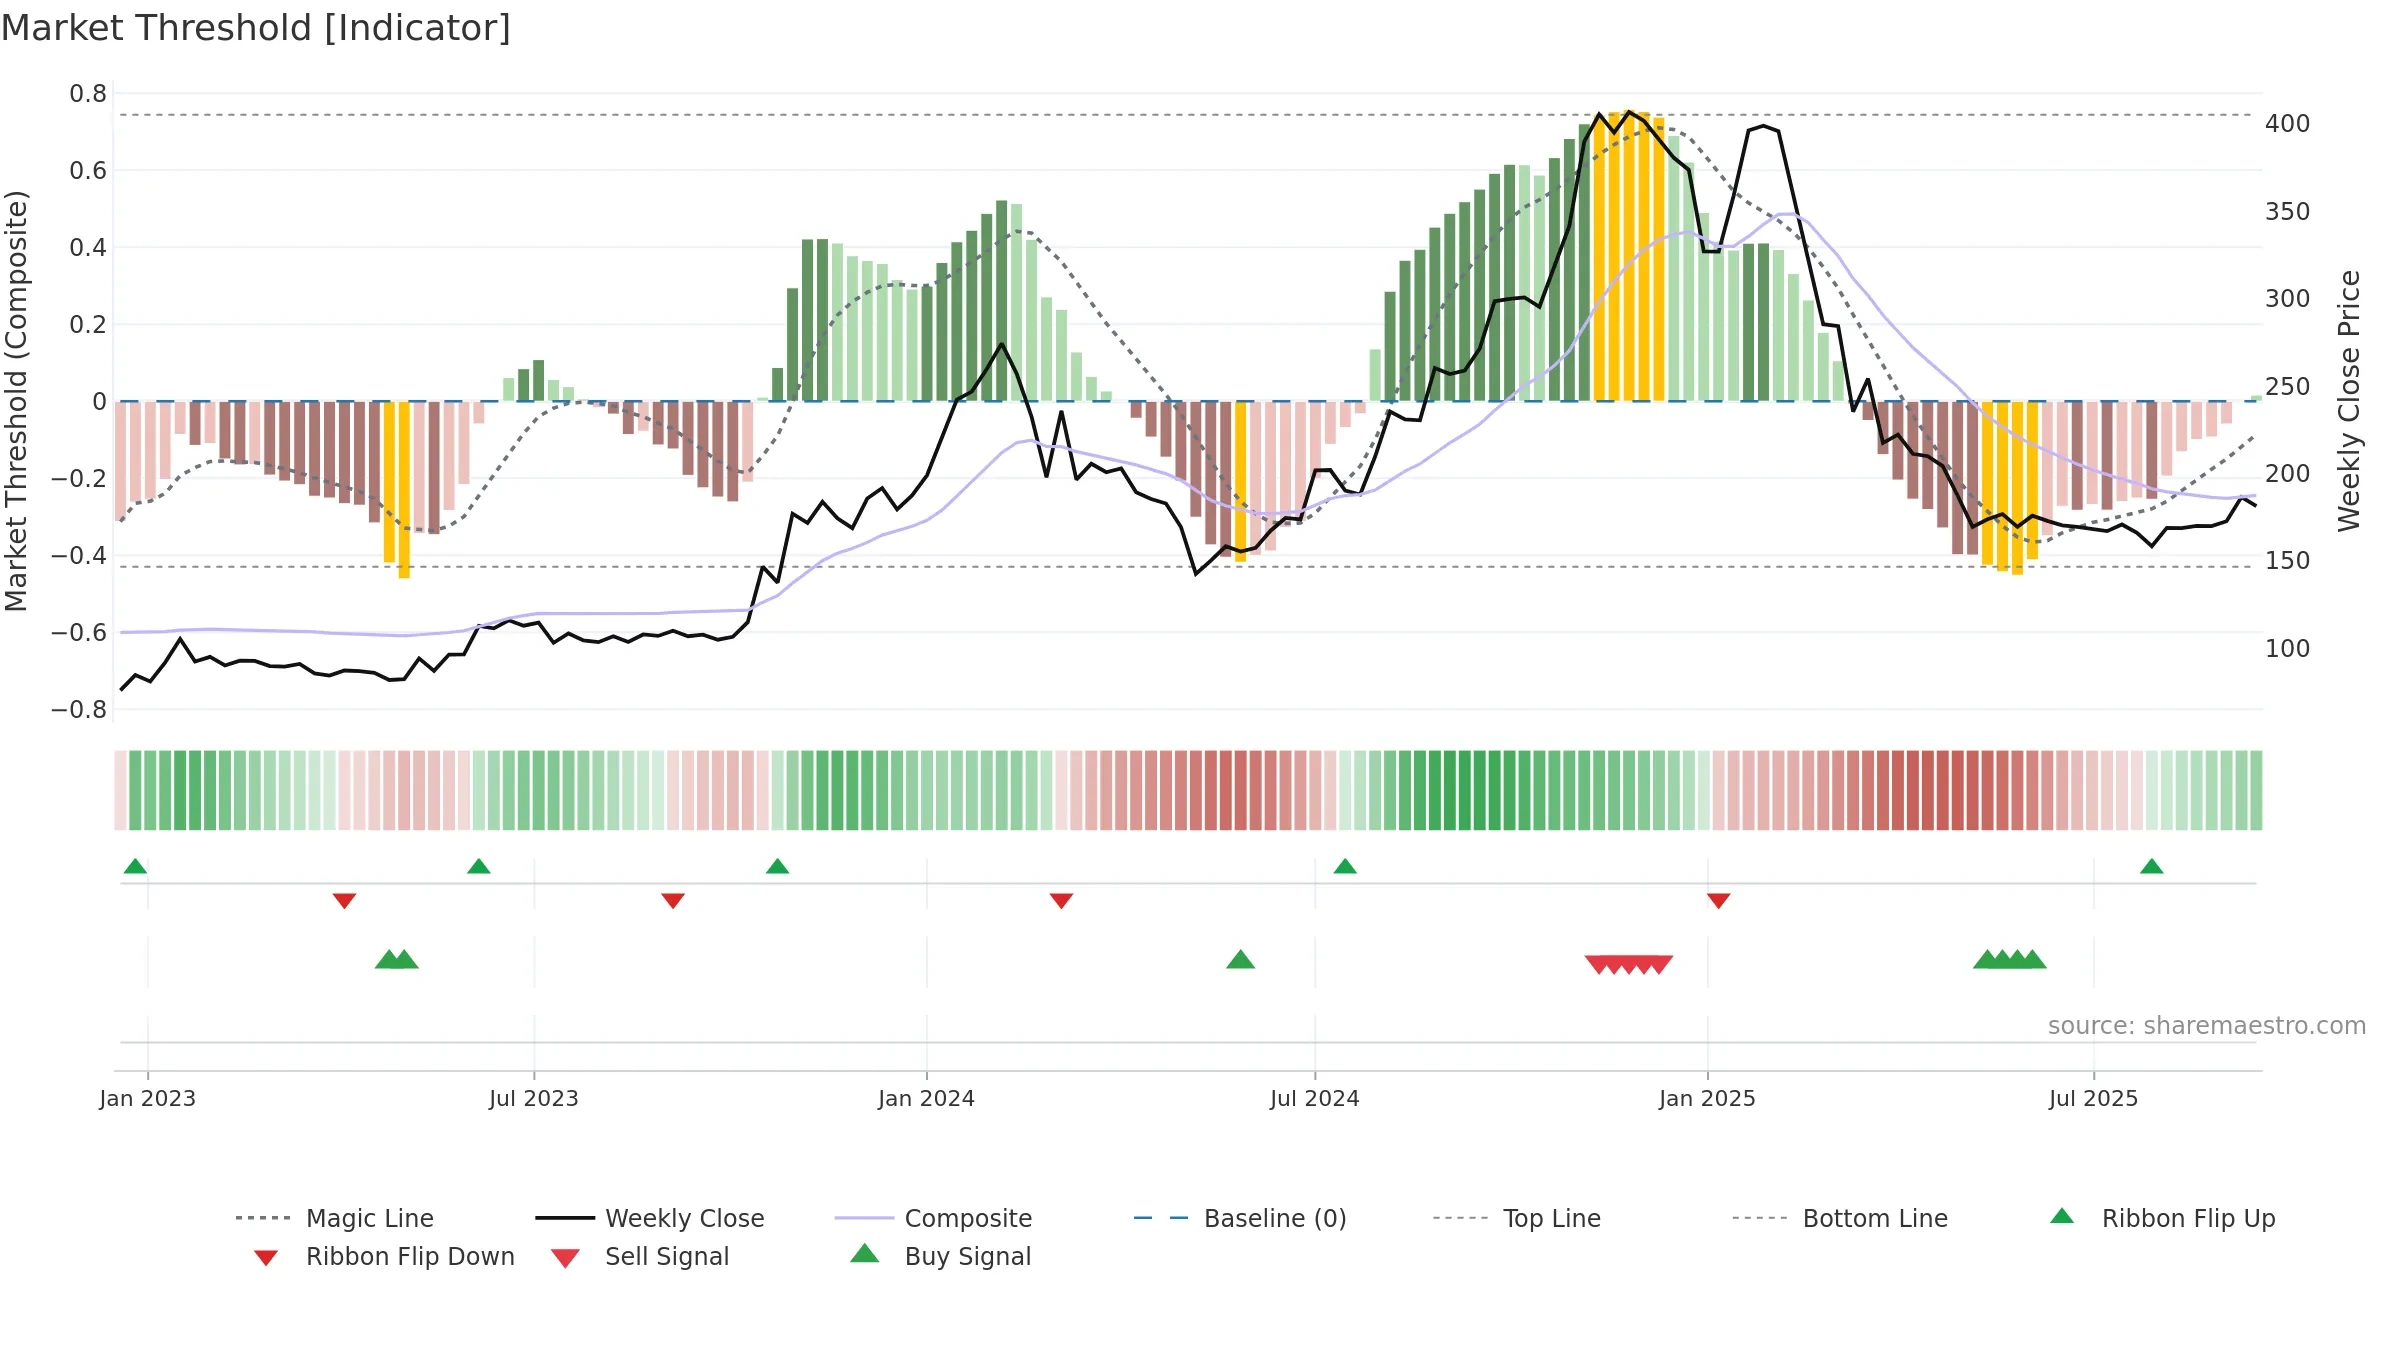Click the red Sell Signal legend triangle

[565, 1258]
